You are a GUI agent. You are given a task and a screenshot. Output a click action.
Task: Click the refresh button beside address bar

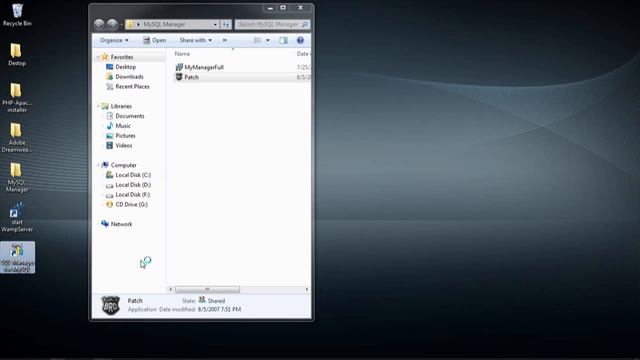click(x=226, y=24)
